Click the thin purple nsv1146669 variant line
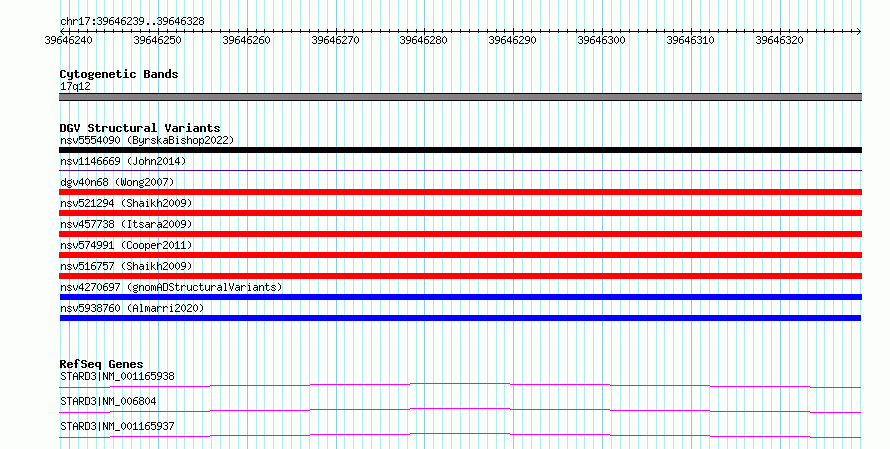Screen dimensions: 890x449 pyautogui.click(x=460, y=170)
